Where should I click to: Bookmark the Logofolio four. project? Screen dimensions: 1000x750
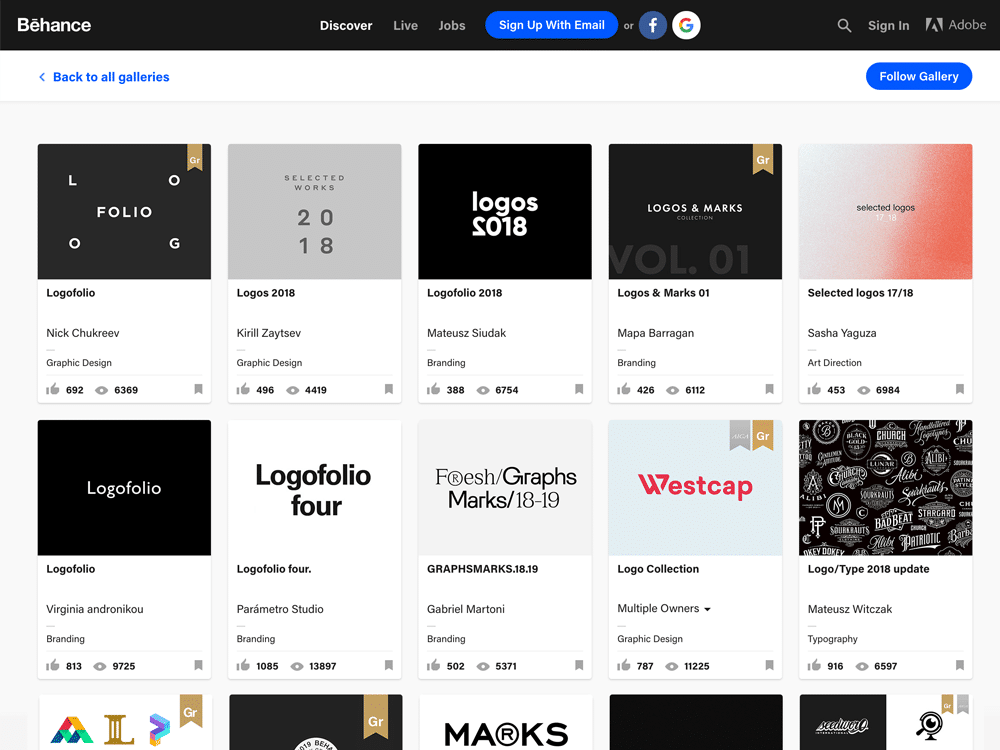click(388, 665)
